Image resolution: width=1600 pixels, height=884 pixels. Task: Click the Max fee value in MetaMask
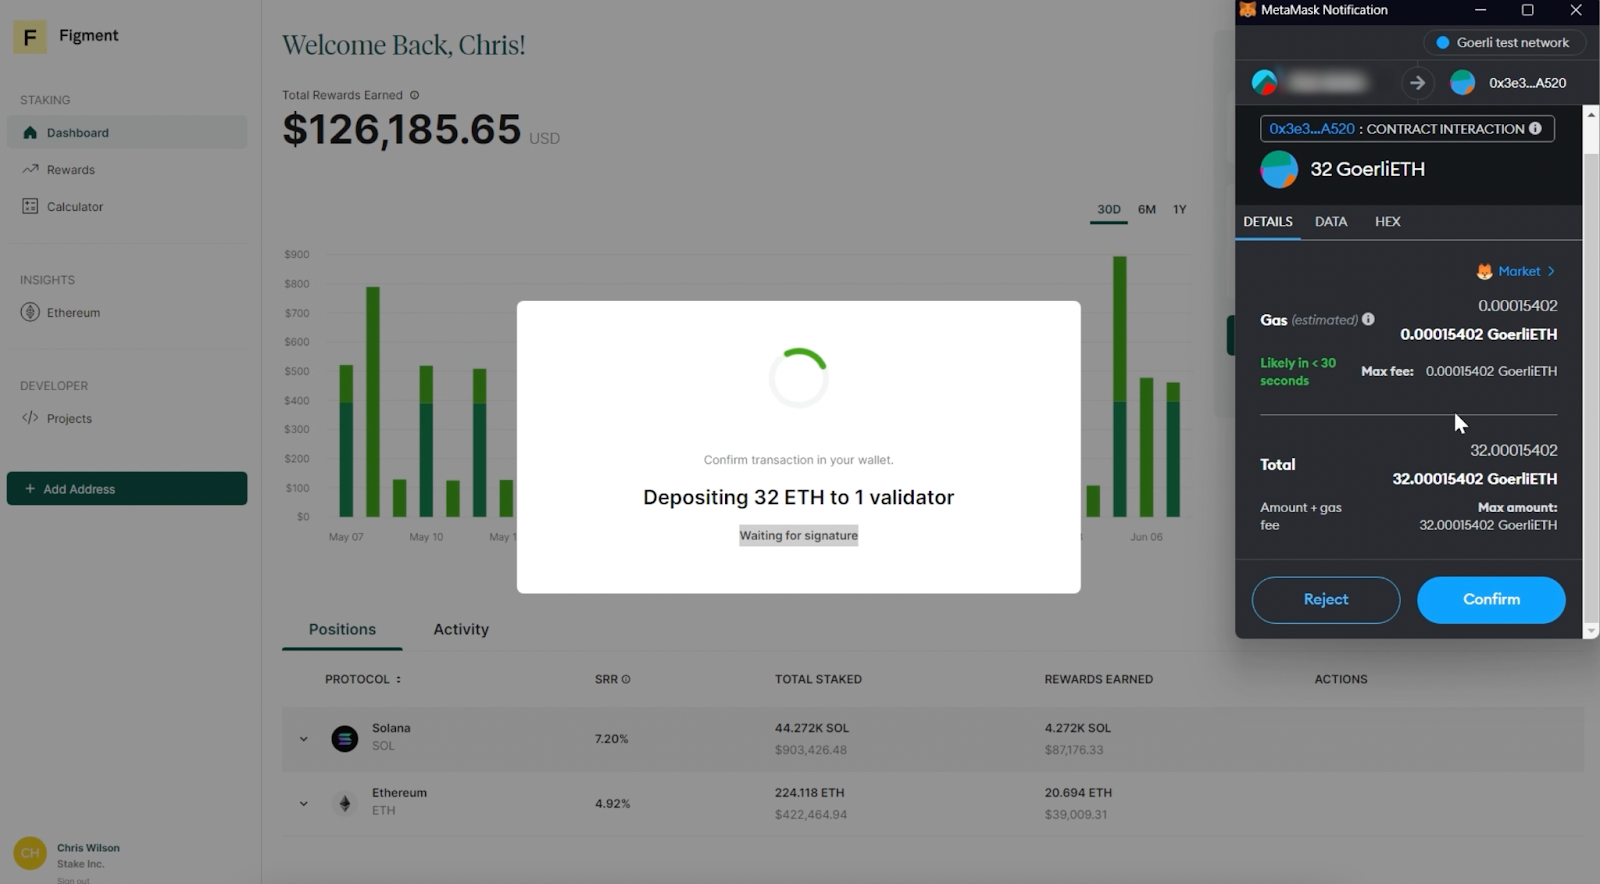coord(1491,371)
